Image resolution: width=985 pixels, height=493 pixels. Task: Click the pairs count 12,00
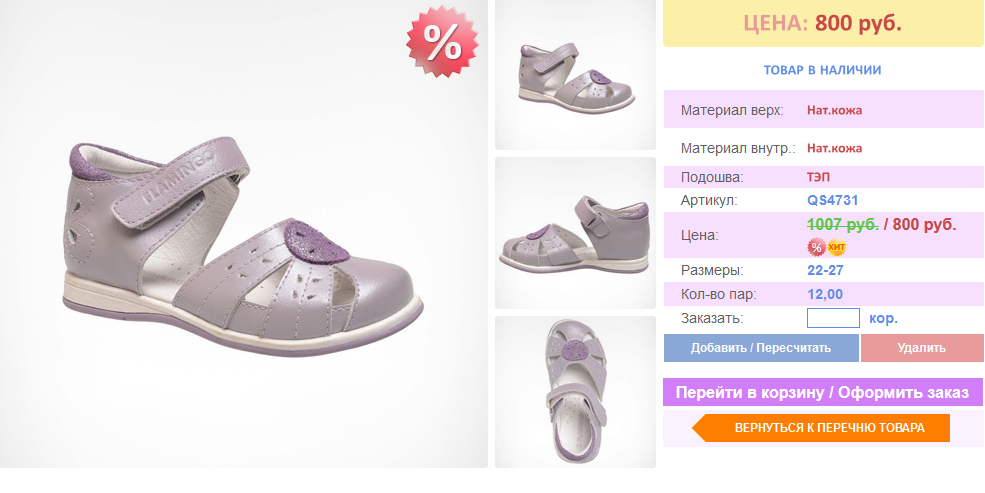(825, 294)
